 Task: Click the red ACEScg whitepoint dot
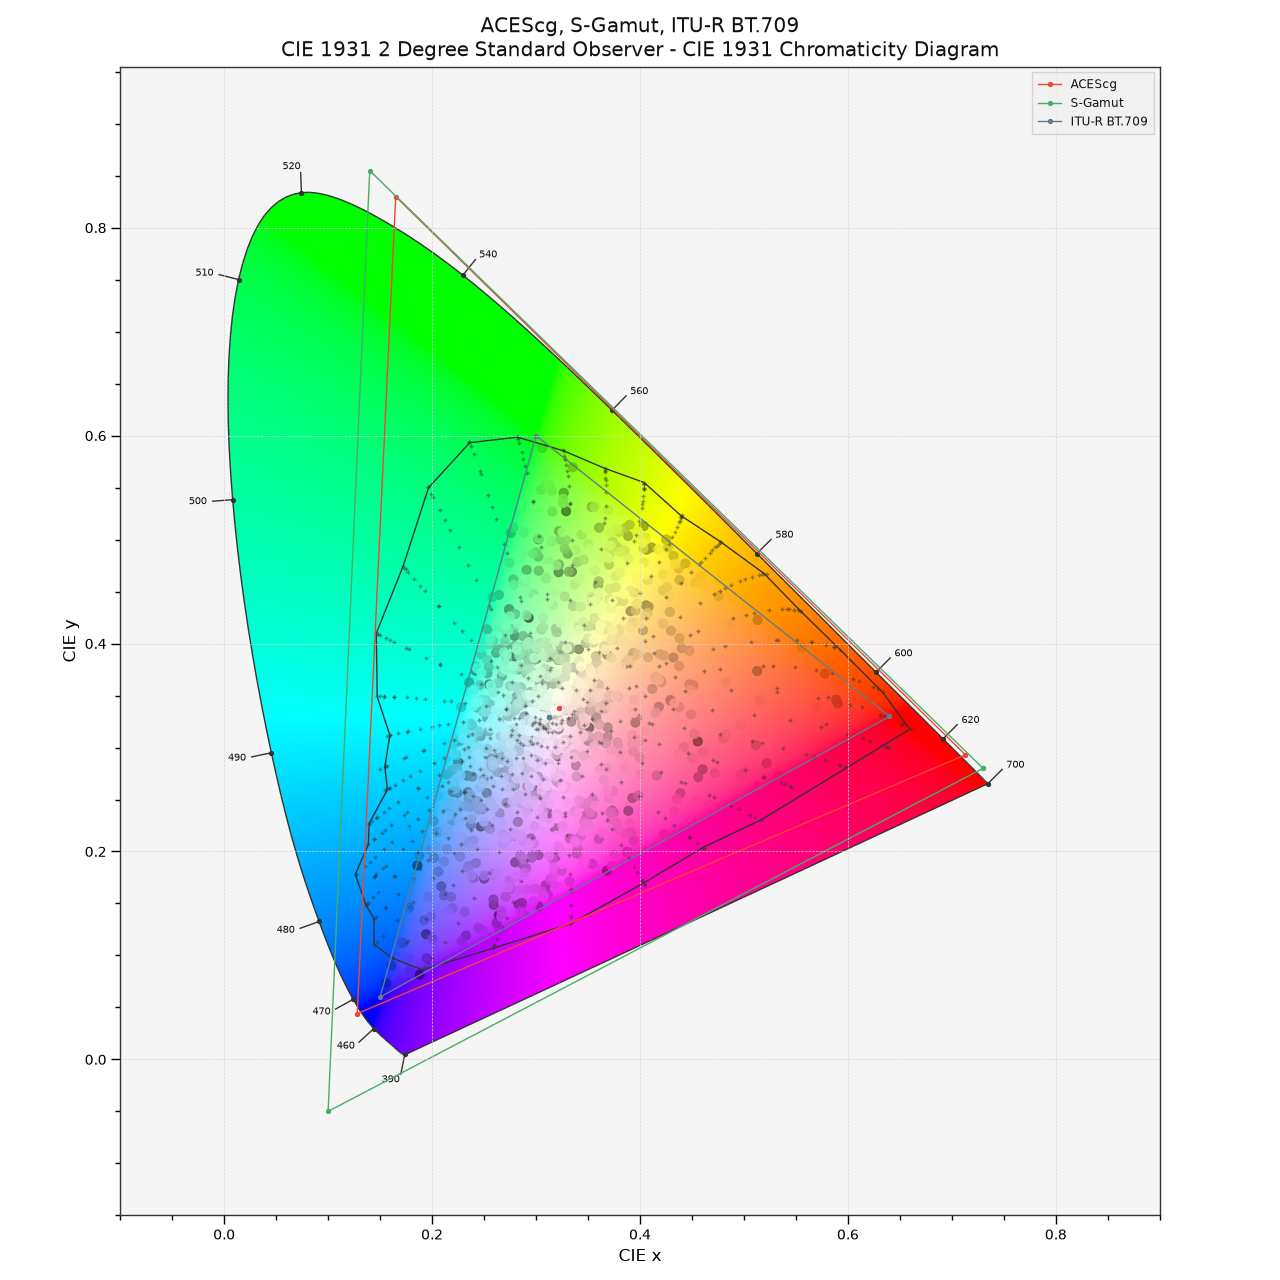tap(559, 708)
